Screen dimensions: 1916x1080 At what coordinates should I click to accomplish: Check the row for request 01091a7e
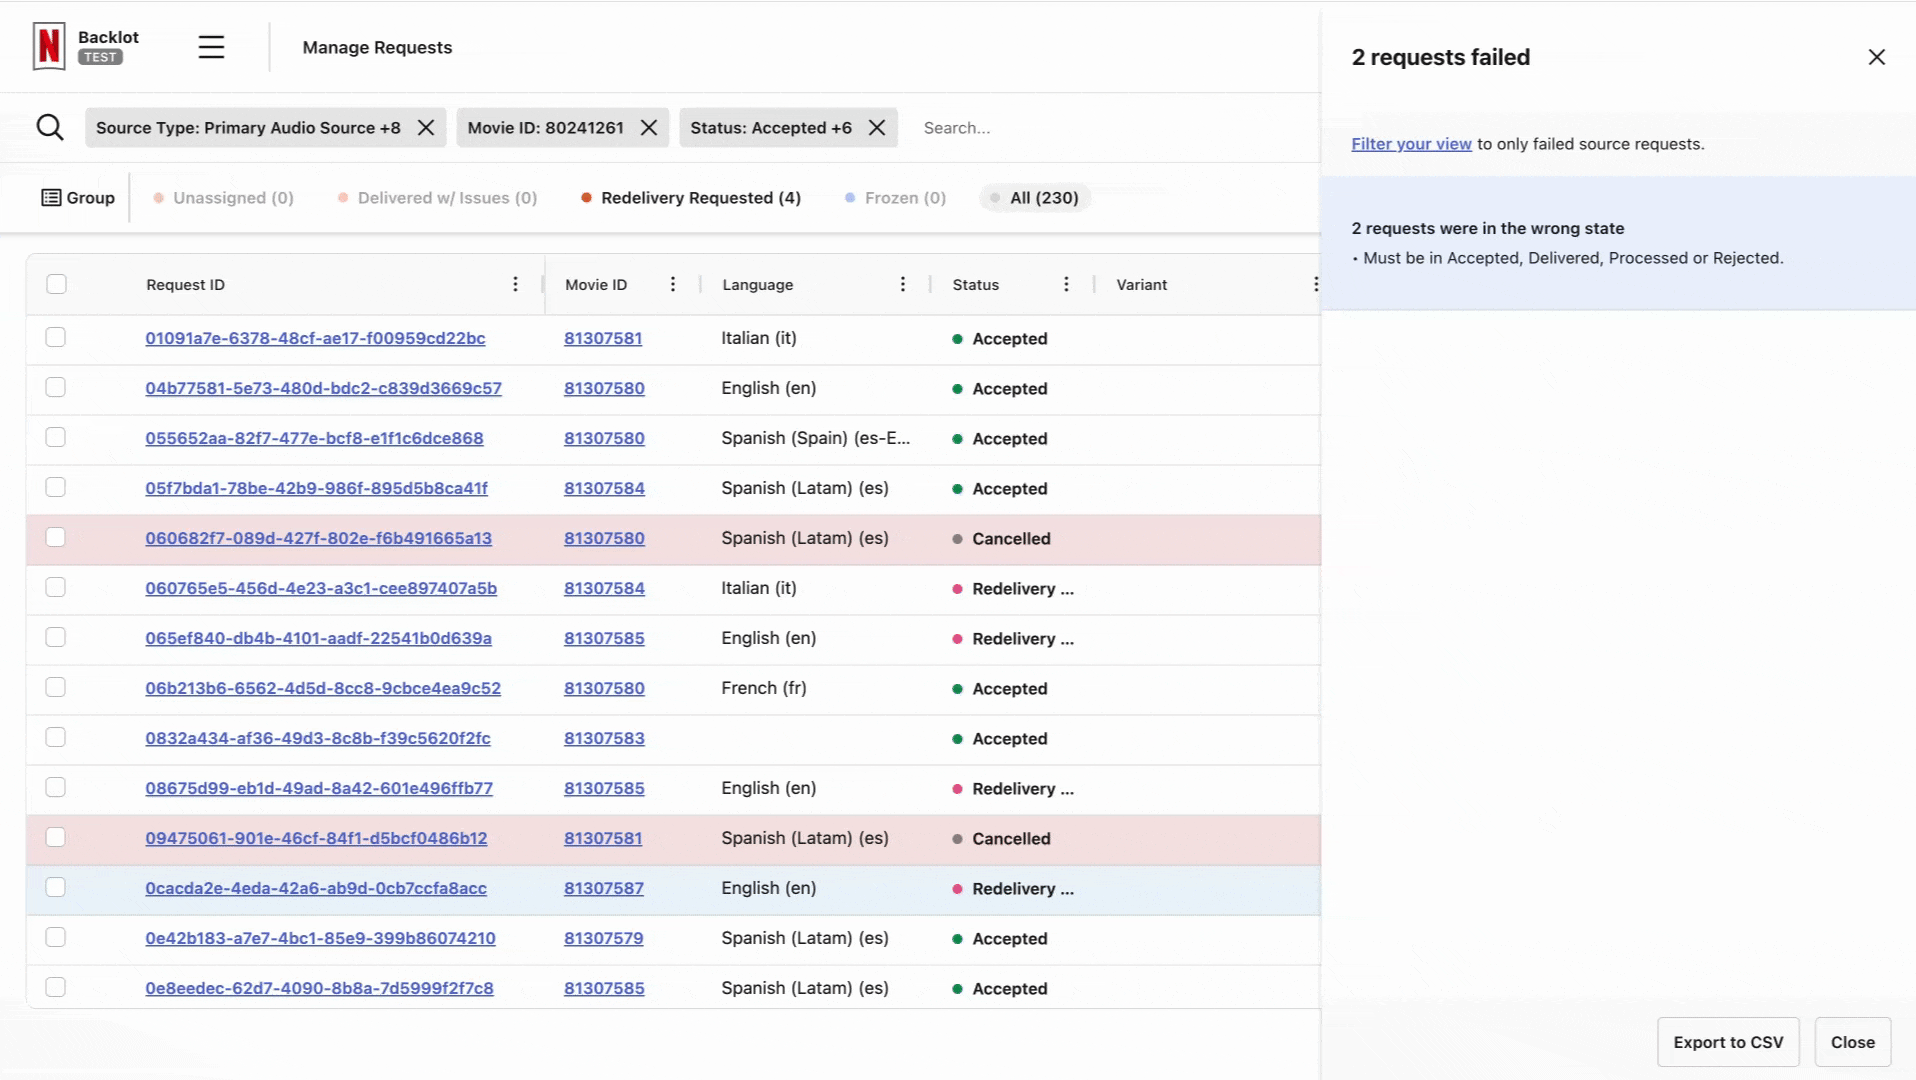click(56, 338)
